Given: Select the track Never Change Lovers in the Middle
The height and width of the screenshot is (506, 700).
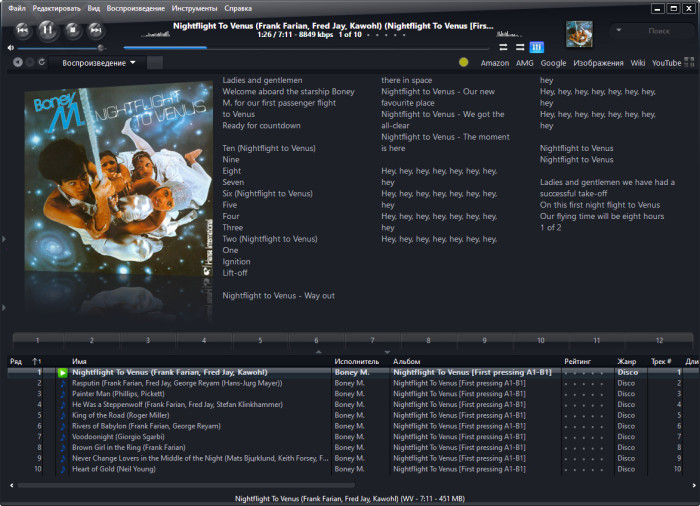Looking at the screenshot, I should pos(200,458).
